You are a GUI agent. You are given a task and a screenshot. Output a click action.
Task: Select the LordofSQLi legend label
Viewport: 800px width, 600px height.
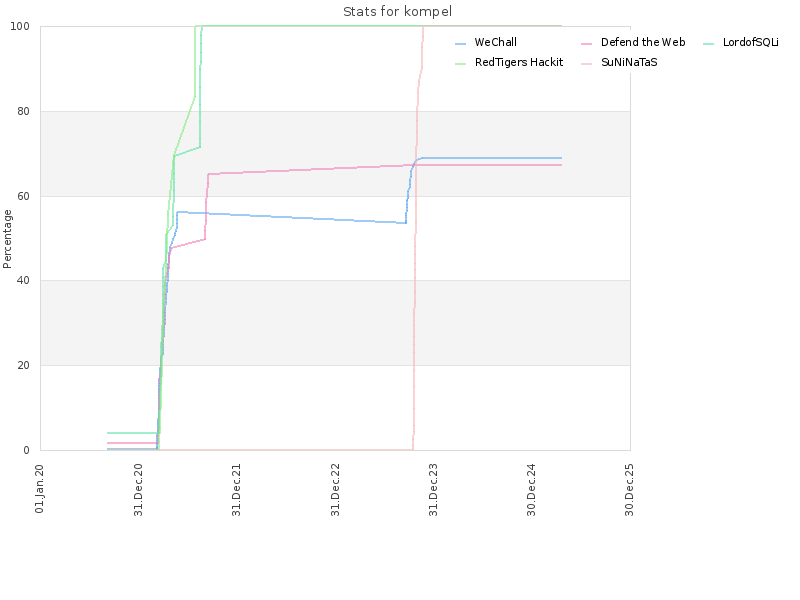click(x=751, y=42)
